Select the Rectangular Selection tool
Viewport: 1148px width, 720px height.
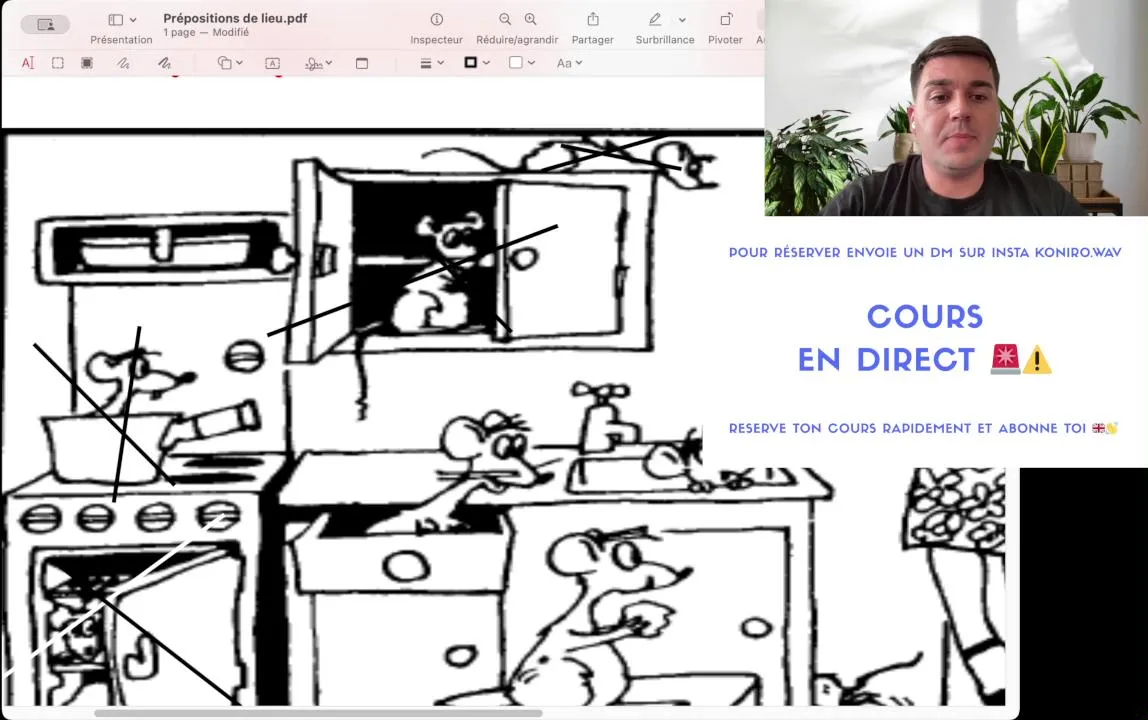point(58,63)
